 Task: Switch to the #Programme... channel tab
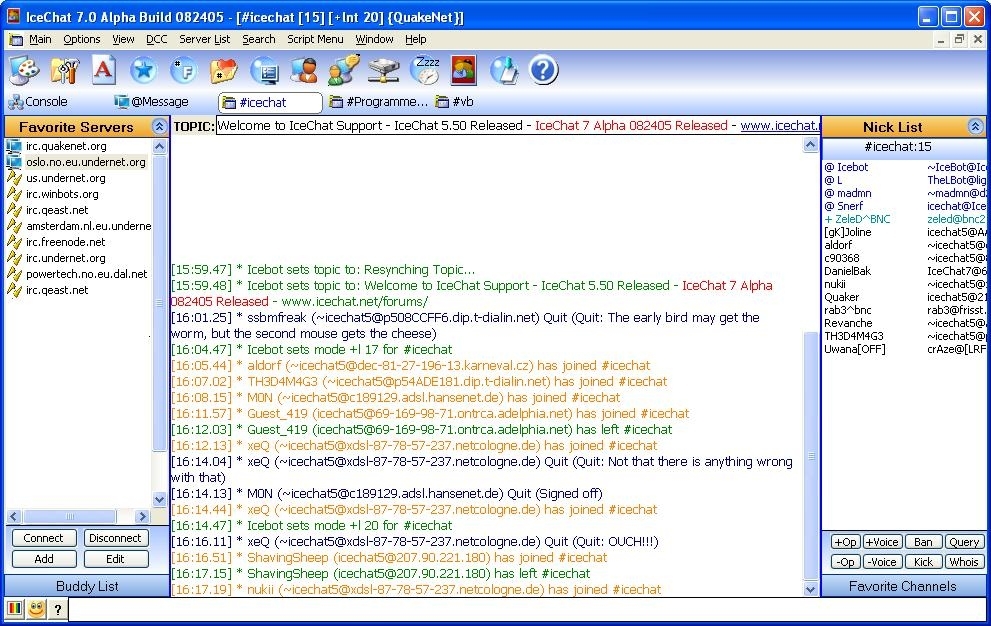pos(379,102)
